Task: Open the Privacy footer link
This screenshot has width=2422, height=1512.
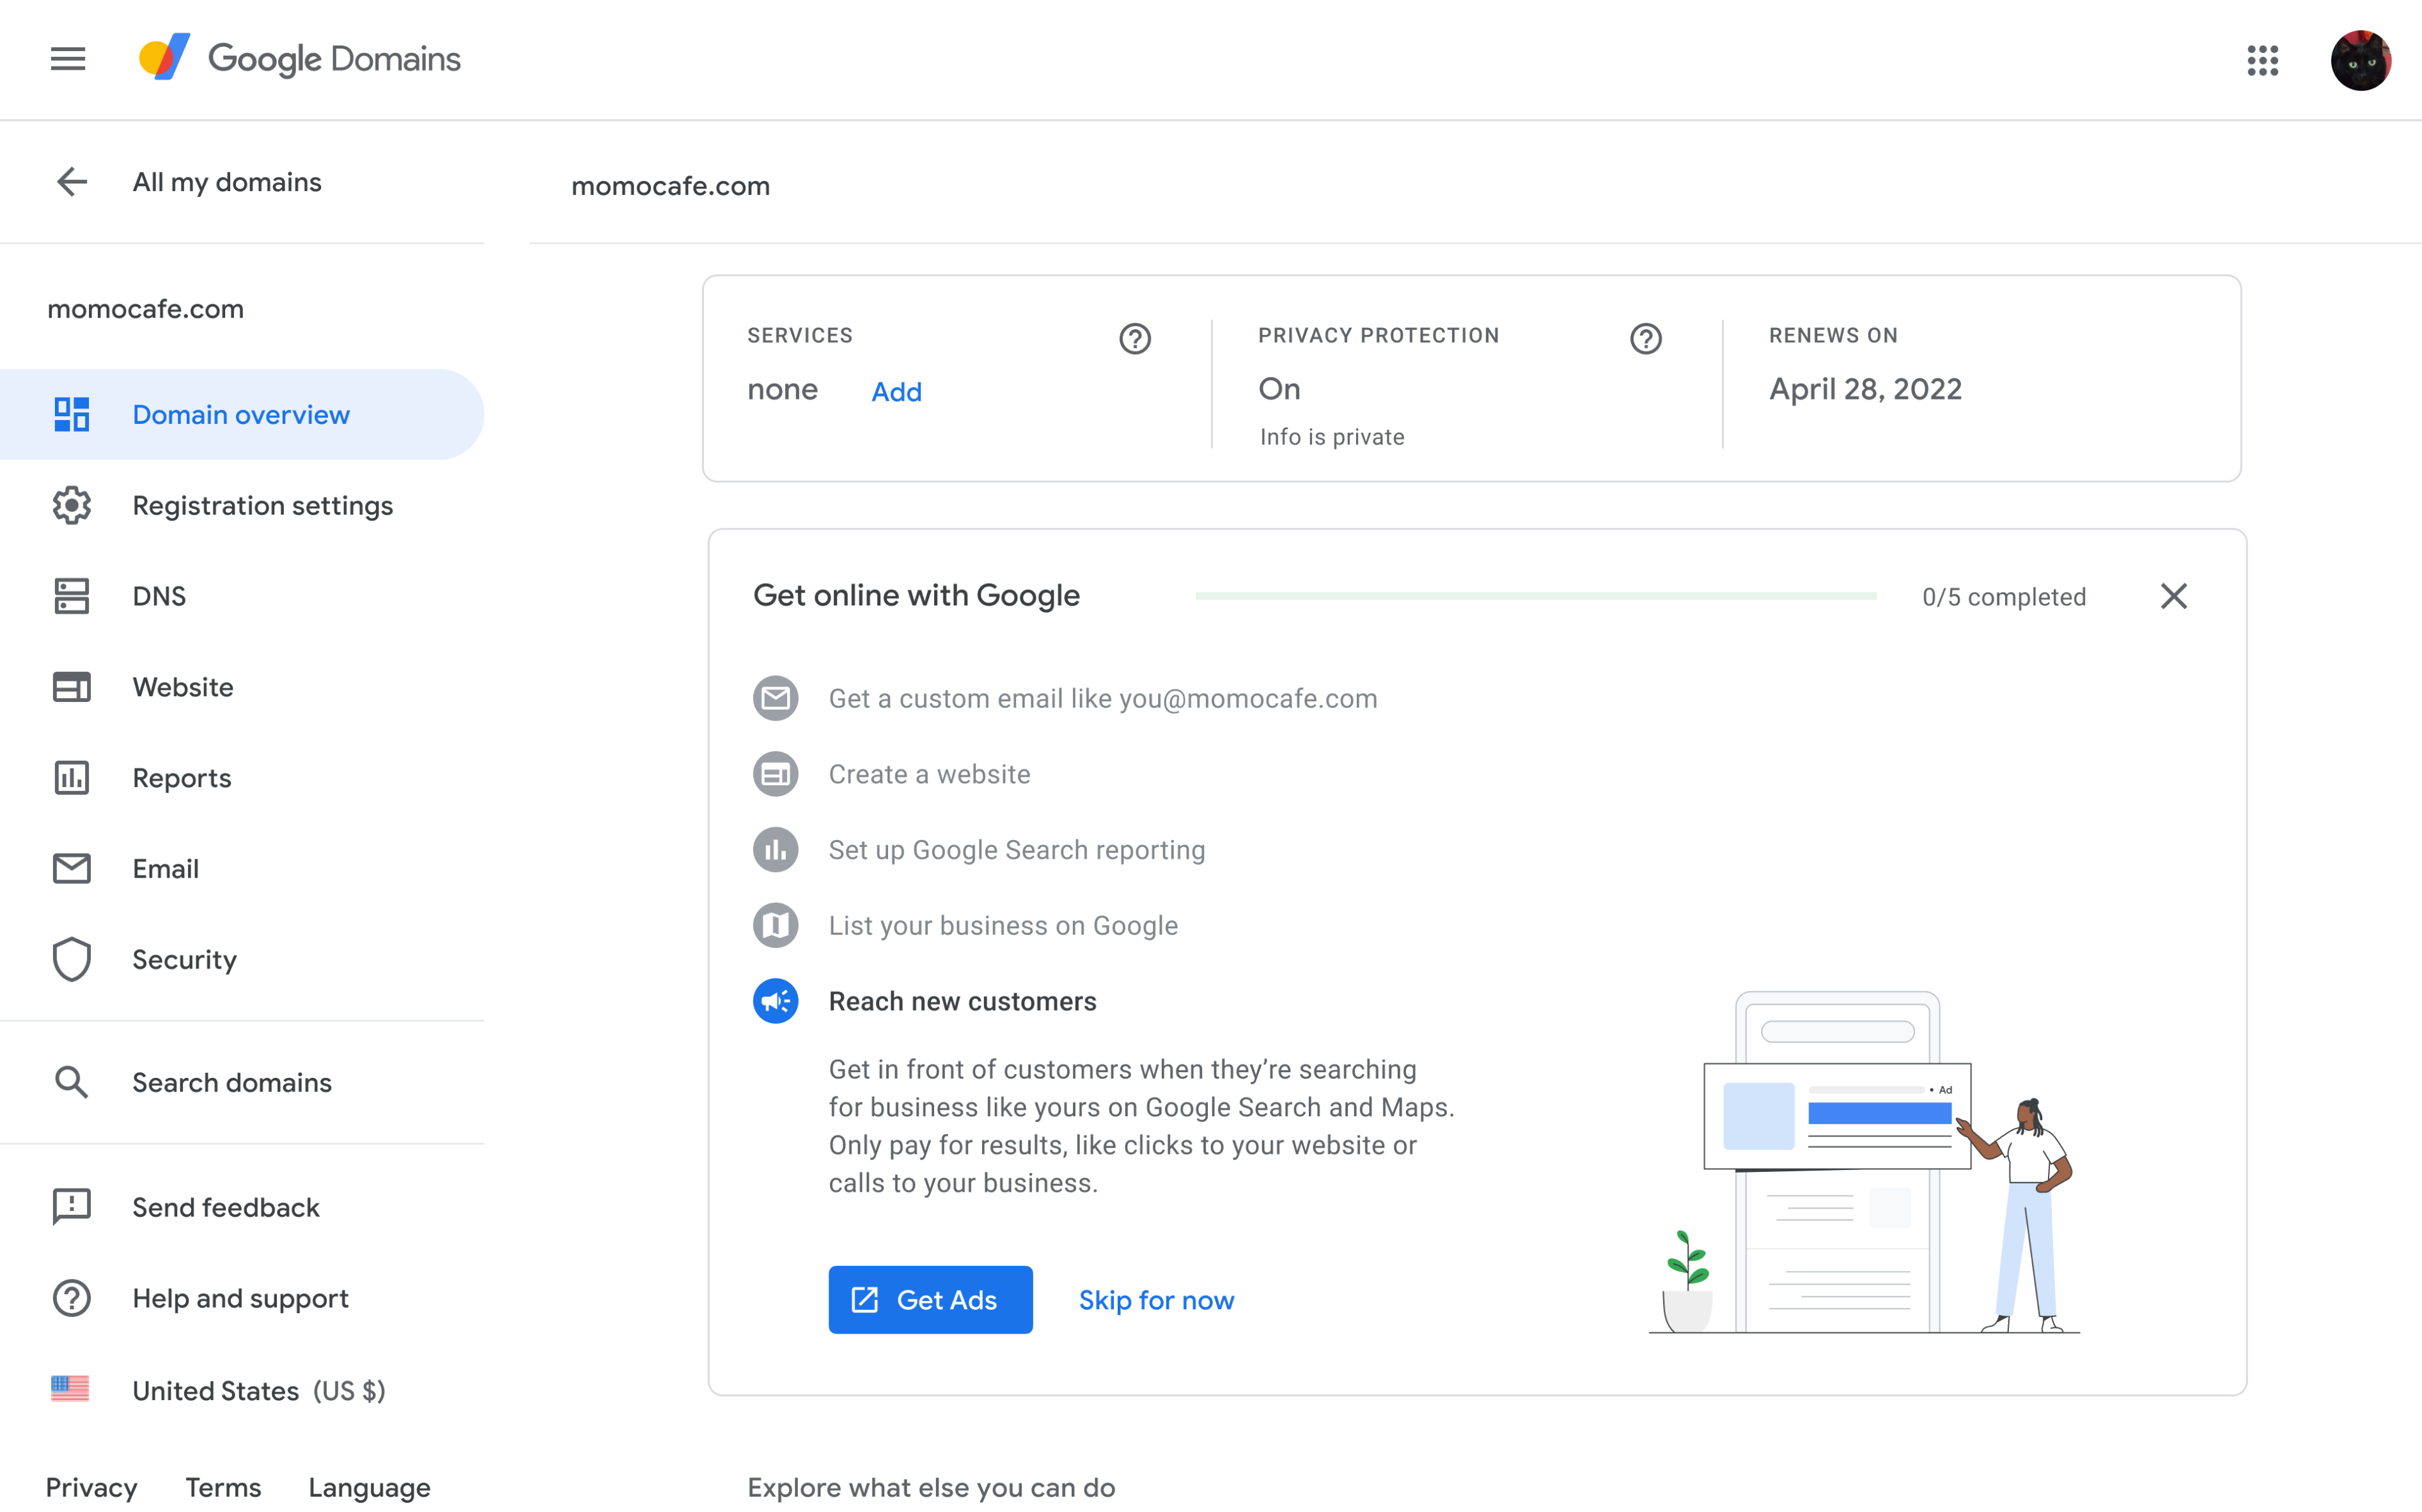Action: (92, 1487)
